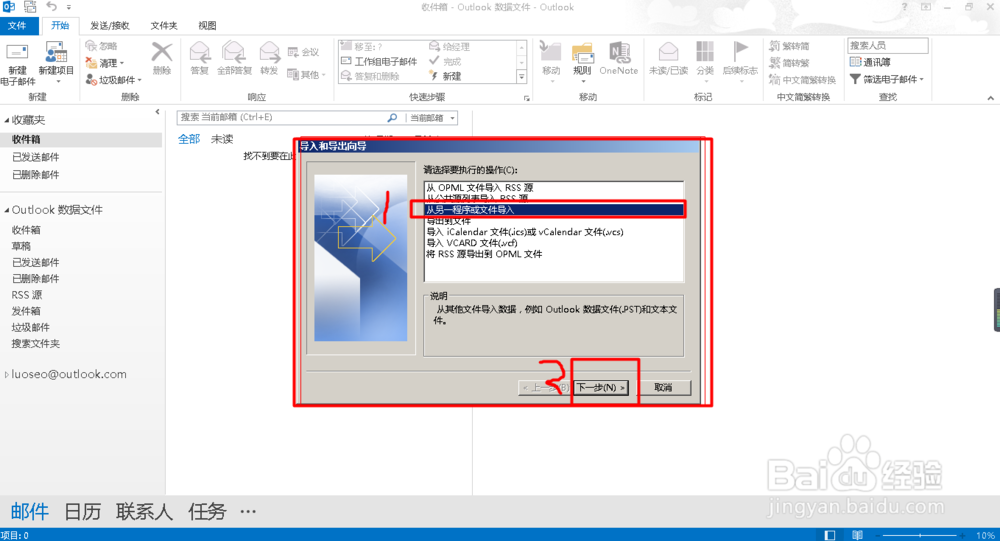The height and width of the screenshot is (541, 1000).
Task: Click the Forward envelope icon
Action: 269,52
